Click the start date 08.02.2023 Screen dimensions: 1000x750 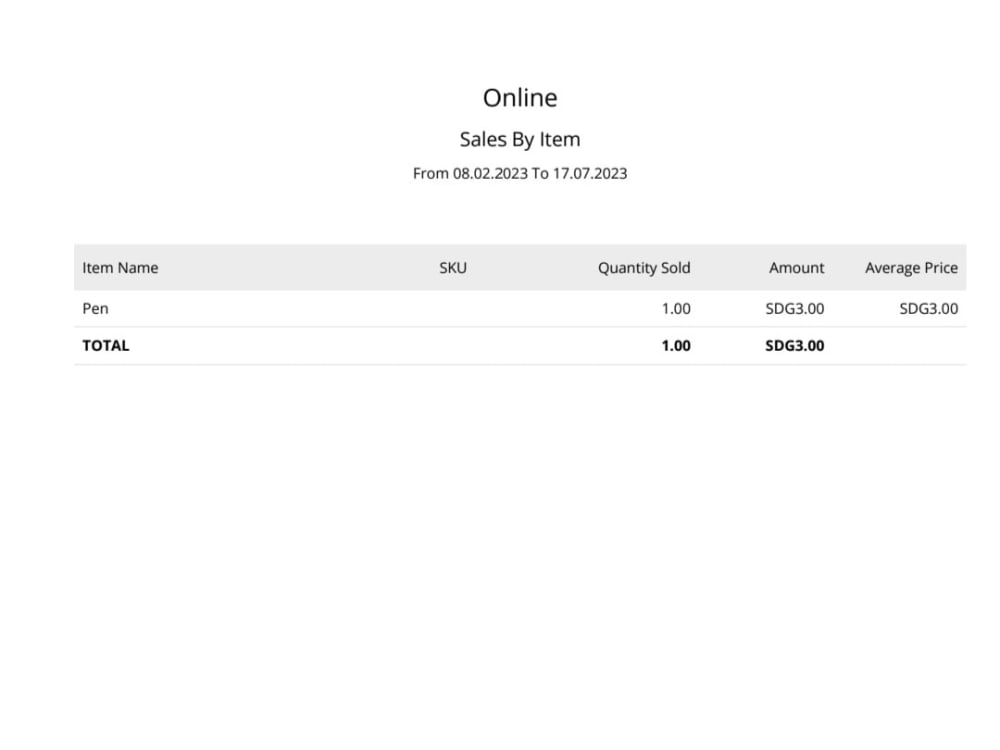click(x=490, y=173)
